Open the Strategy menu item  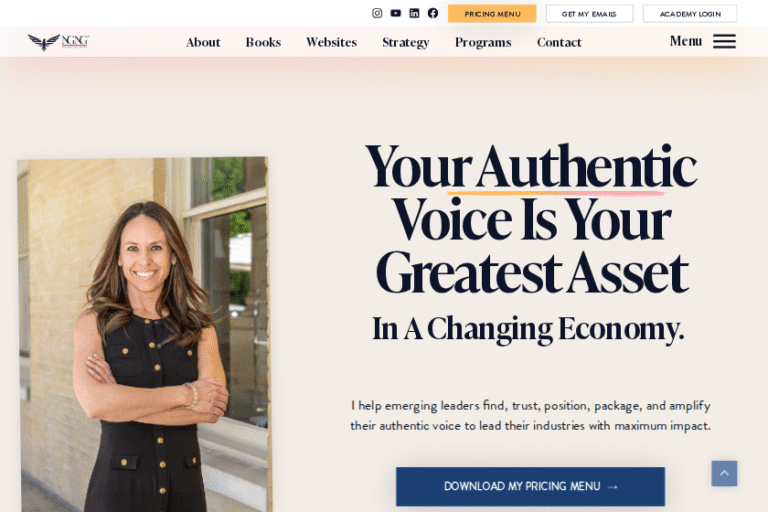point(405,42)
